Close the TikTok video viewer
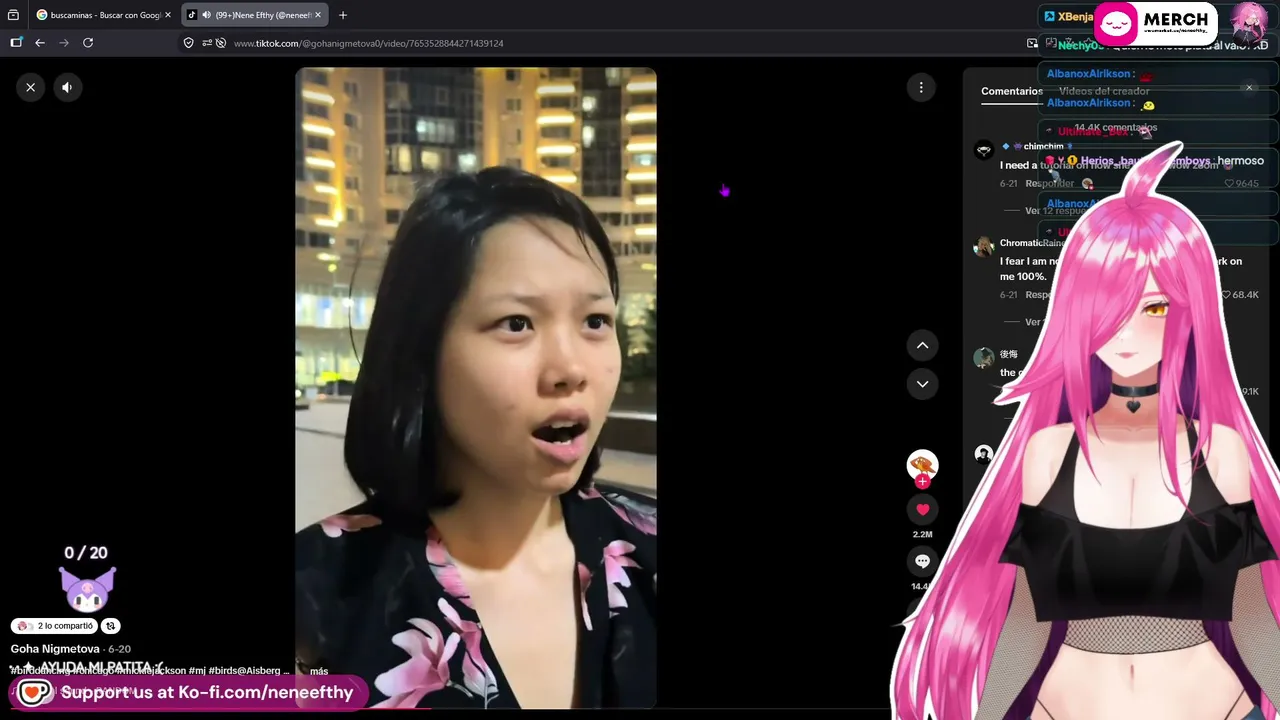 30,87
